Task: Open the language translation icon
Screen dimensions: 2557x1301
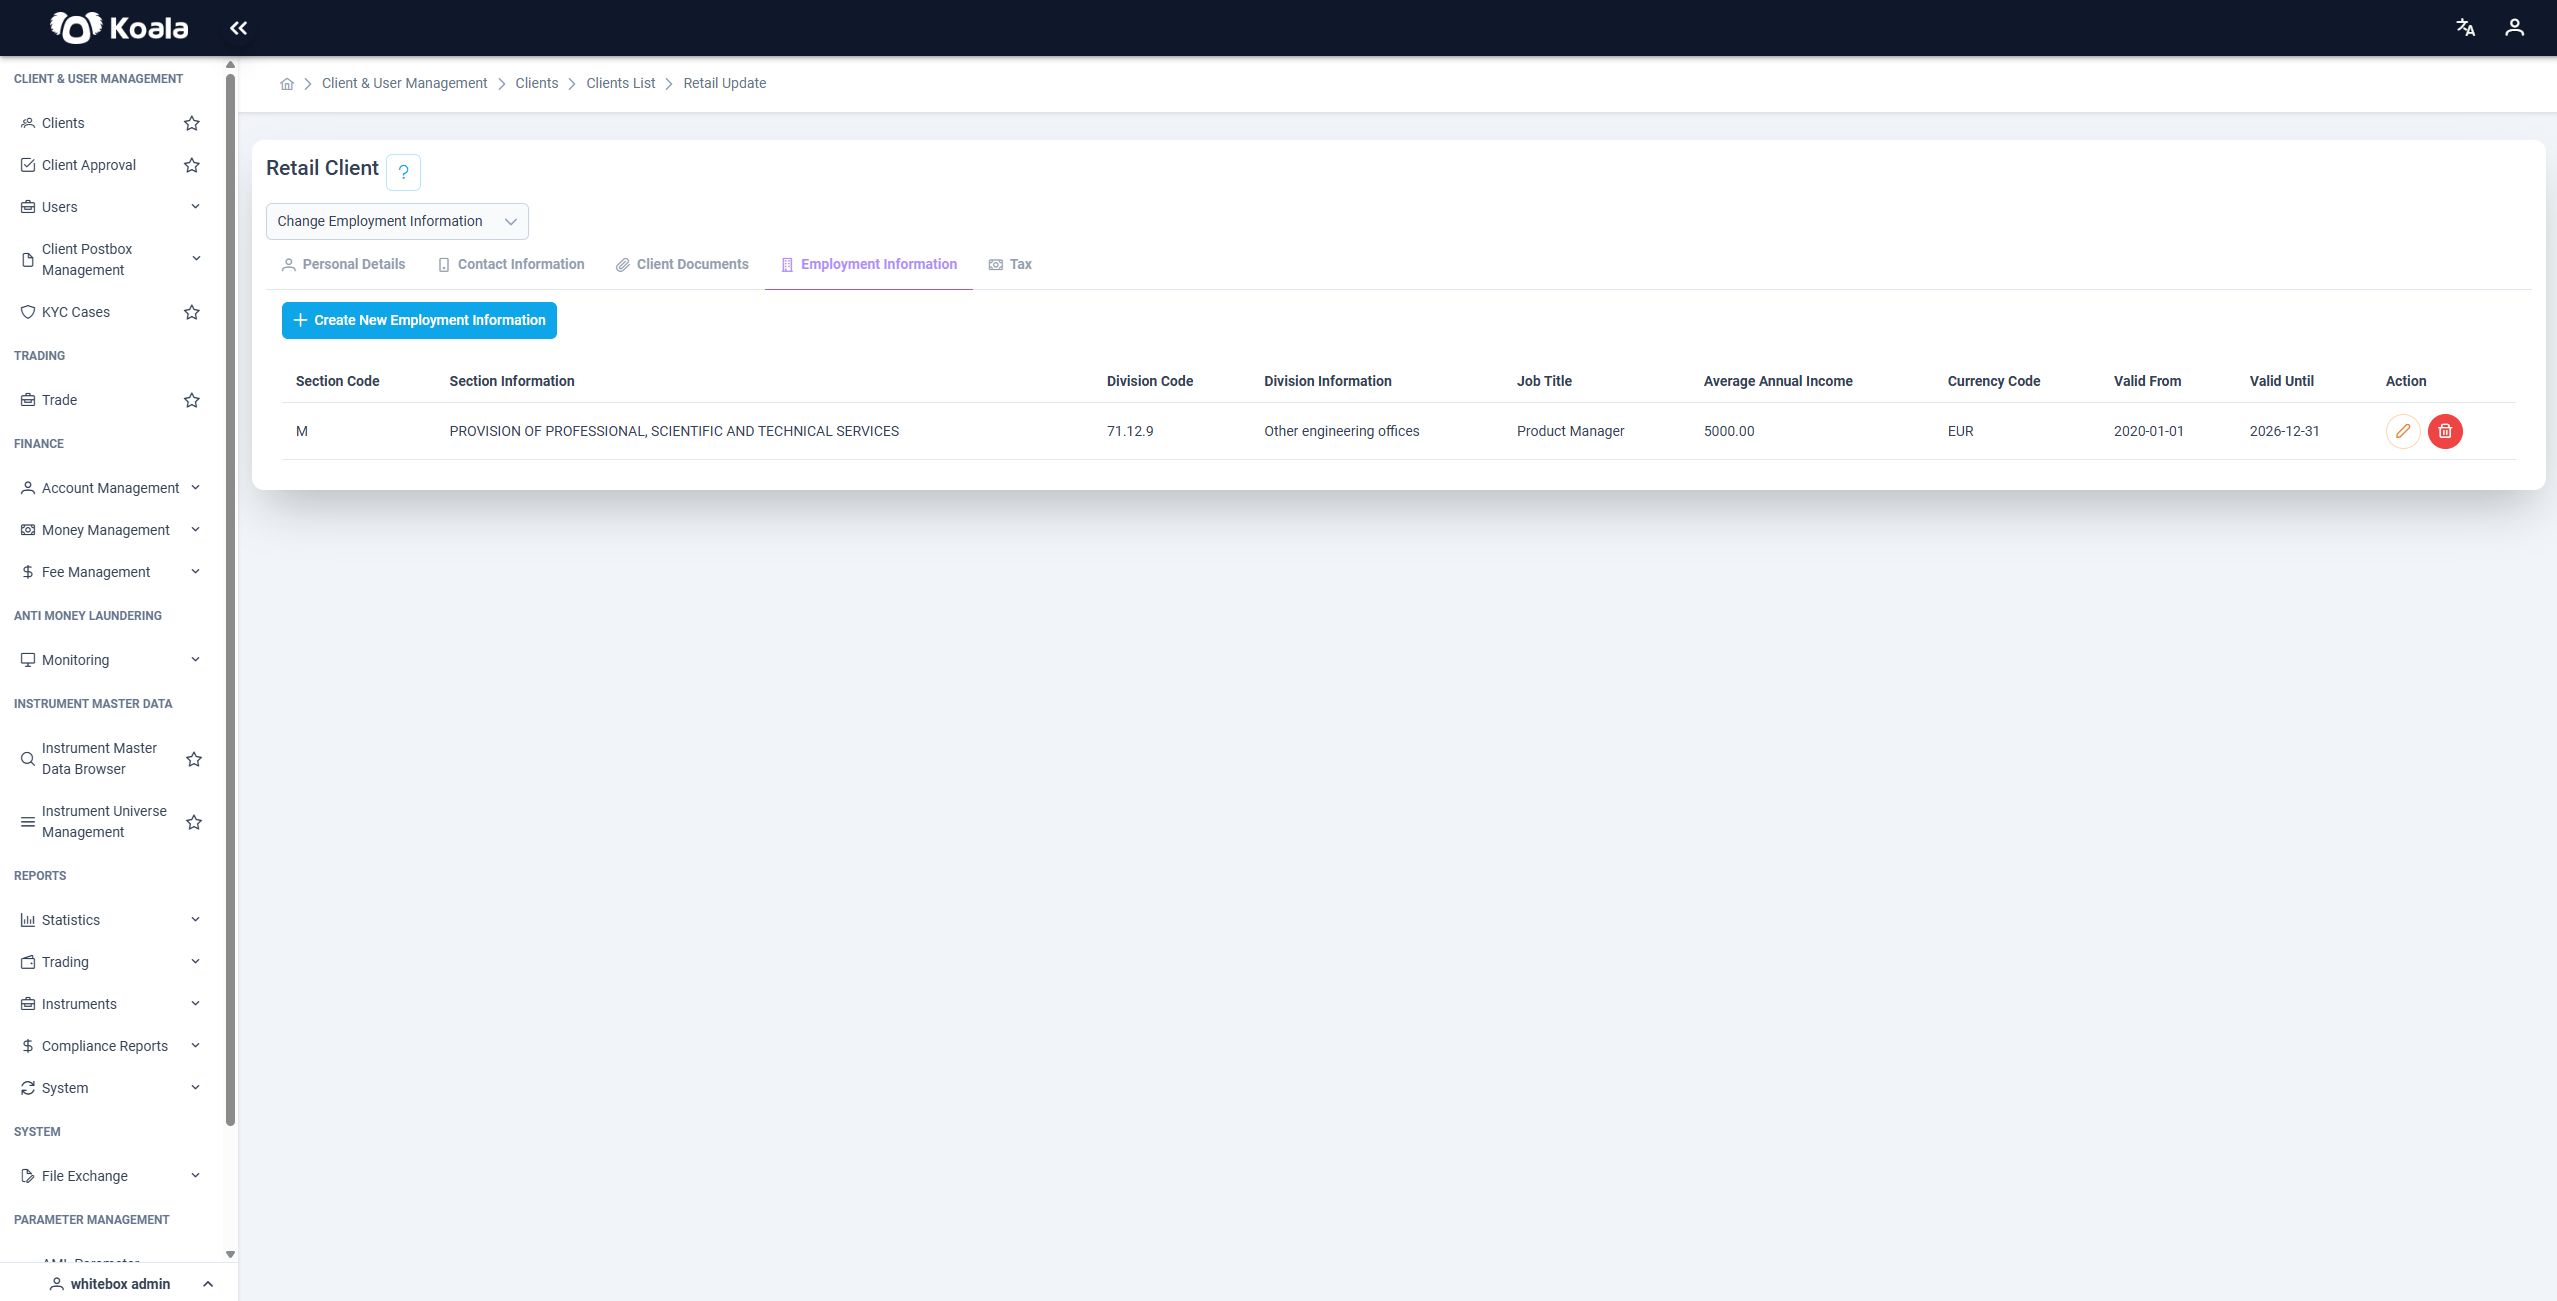Action: (x=2465, y=28)
